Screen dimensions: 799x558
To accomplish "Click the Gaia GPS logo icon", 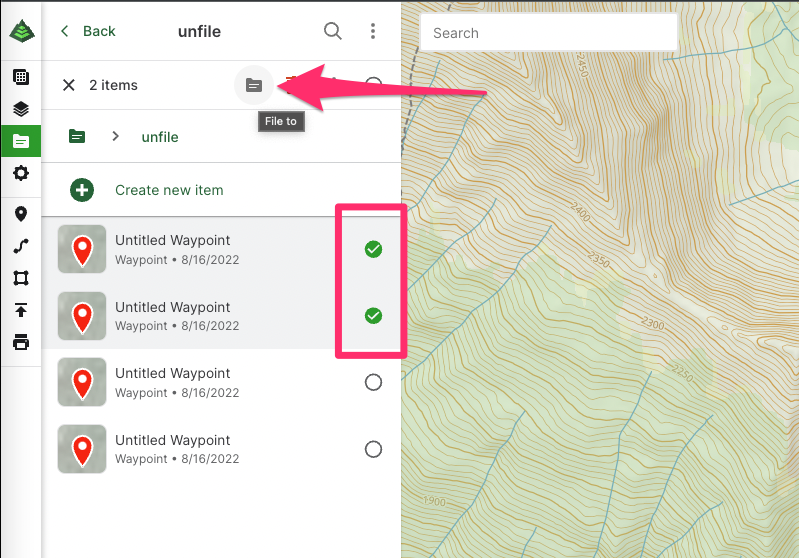I will [x=22, y=31].
